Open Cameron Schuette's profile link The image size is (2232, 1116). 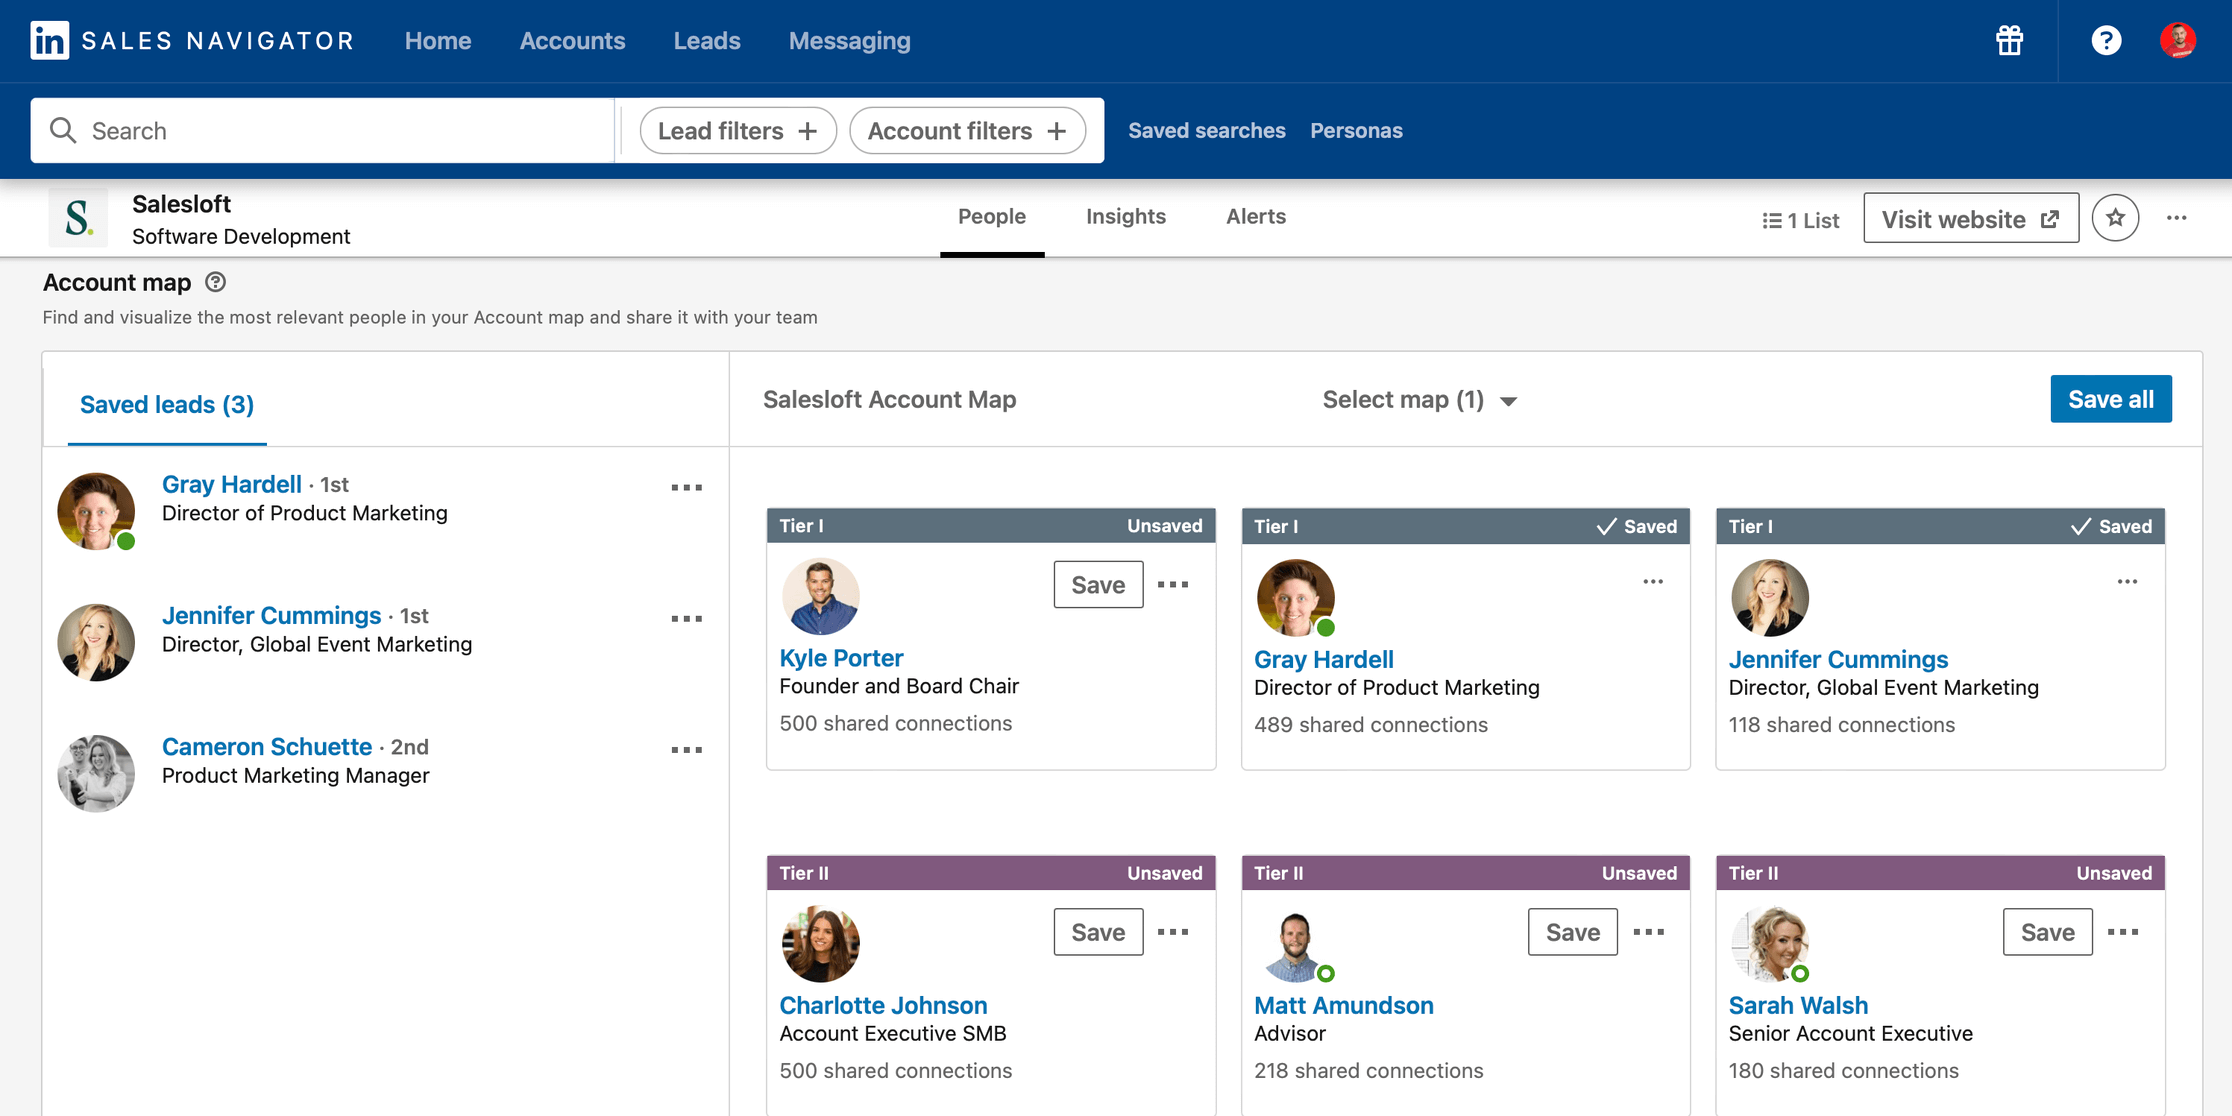pos(267,746)
